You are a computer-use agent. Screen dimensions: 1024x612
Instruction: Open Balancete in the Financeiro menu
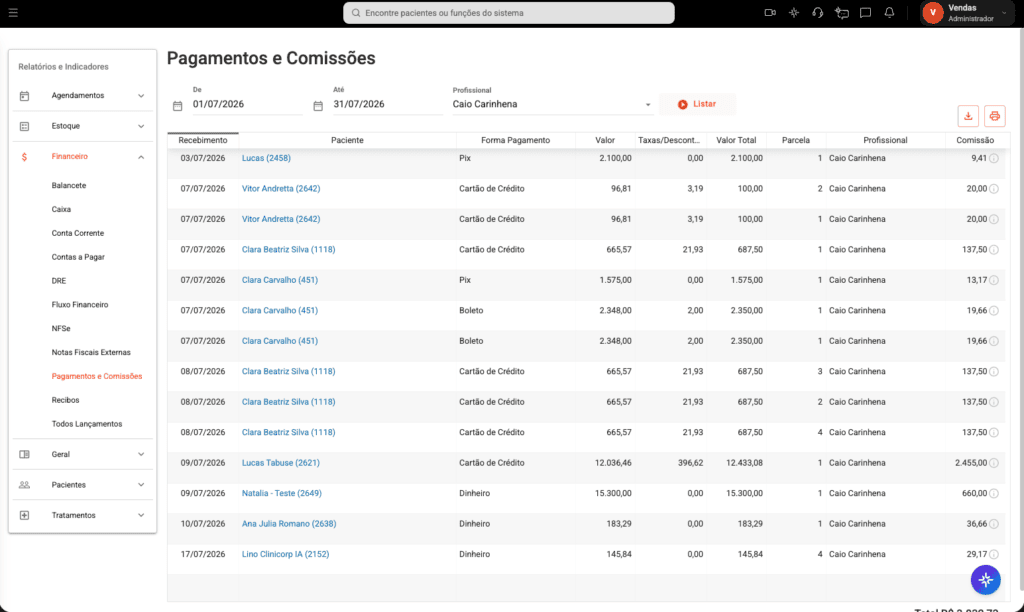(69, 185)
